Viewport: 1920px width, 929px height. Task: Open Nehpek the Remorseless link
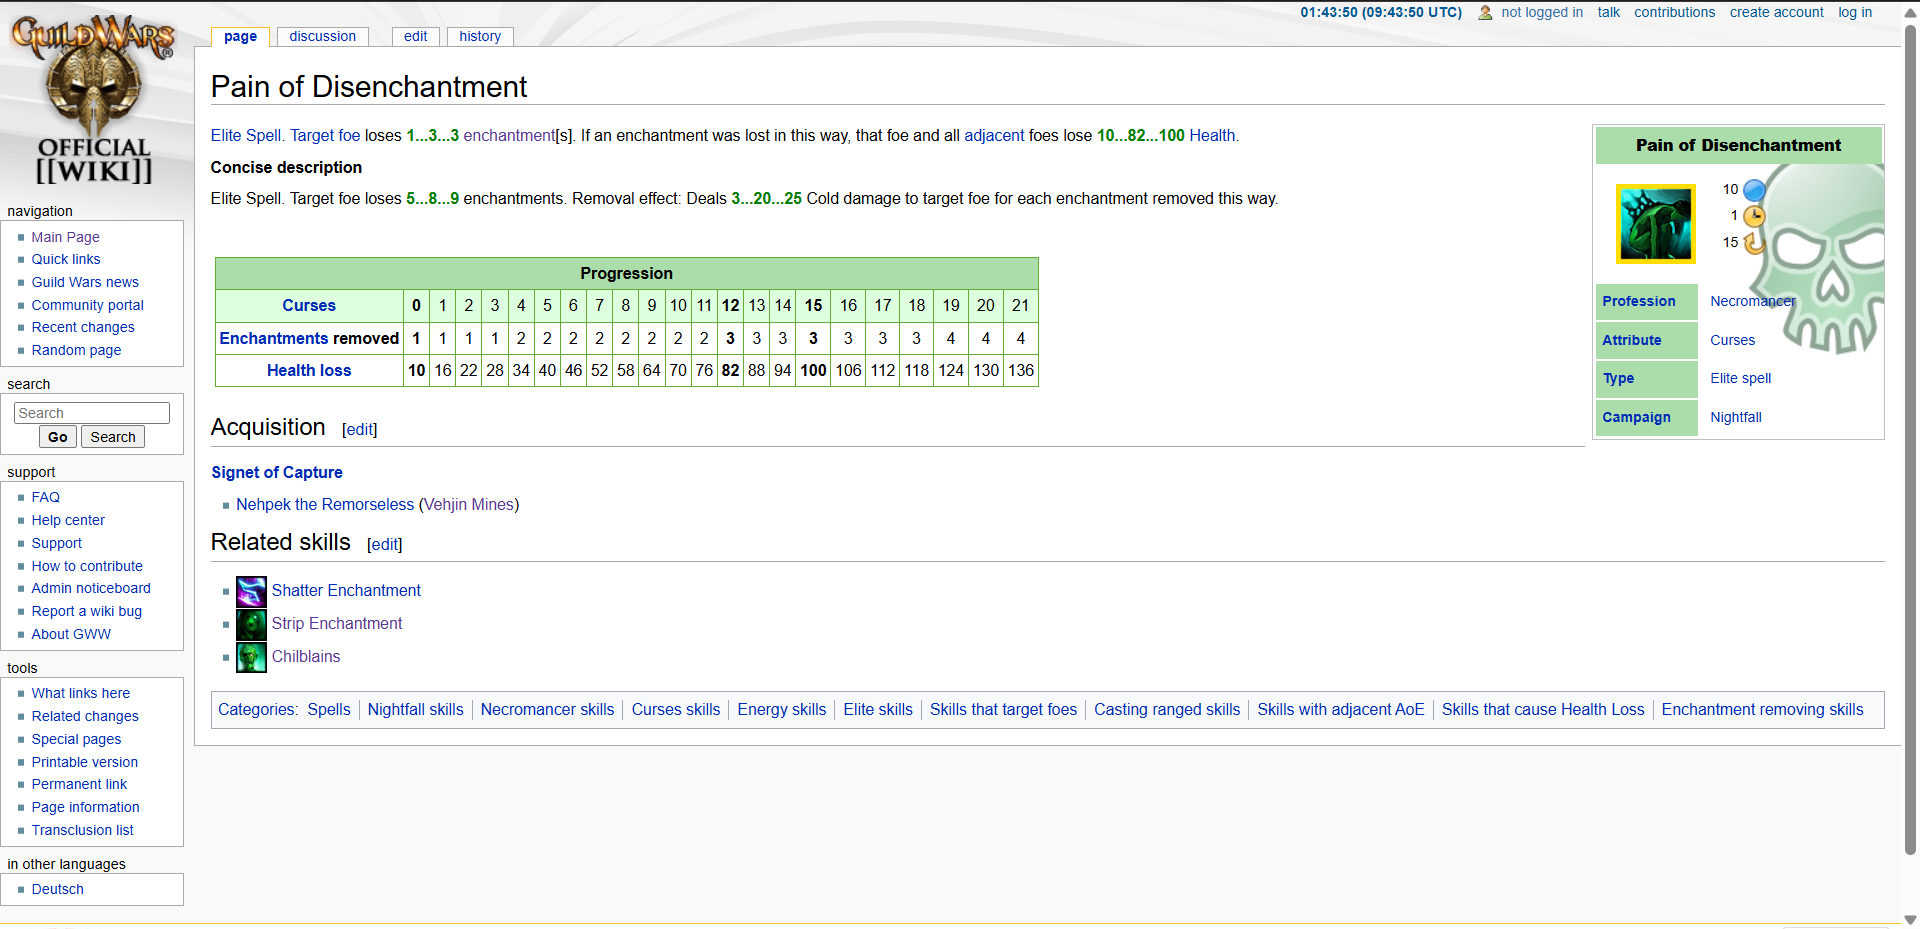[325, 504]
